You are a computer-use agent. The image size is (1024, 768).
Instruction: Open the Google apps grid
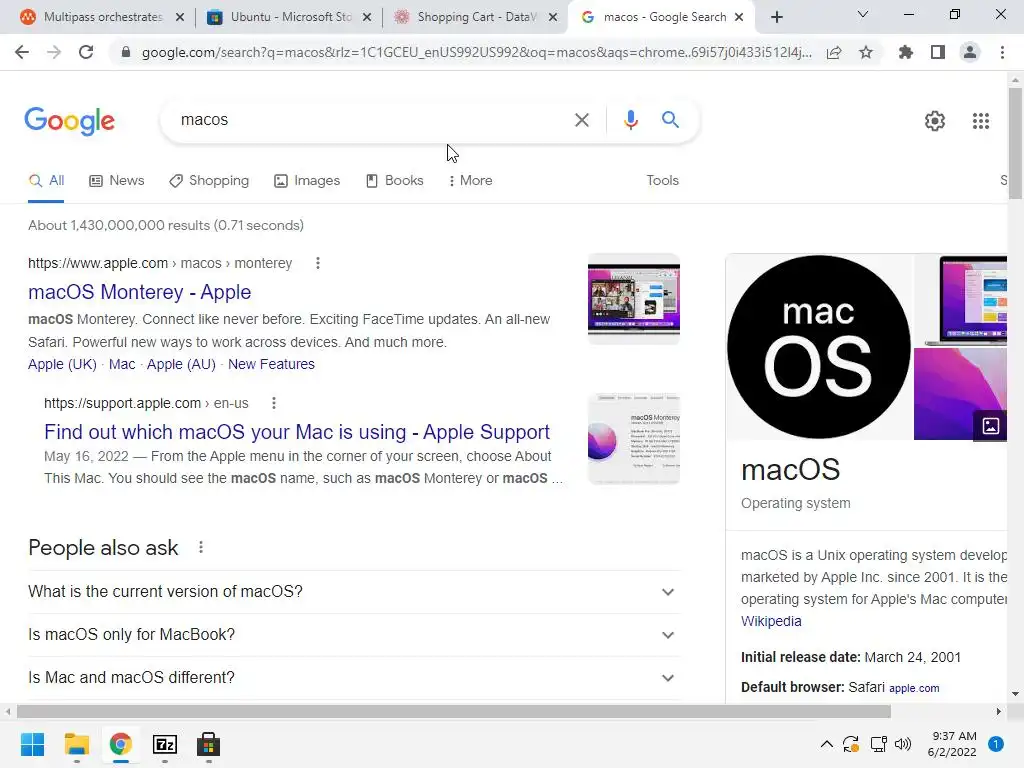point(980,121)
